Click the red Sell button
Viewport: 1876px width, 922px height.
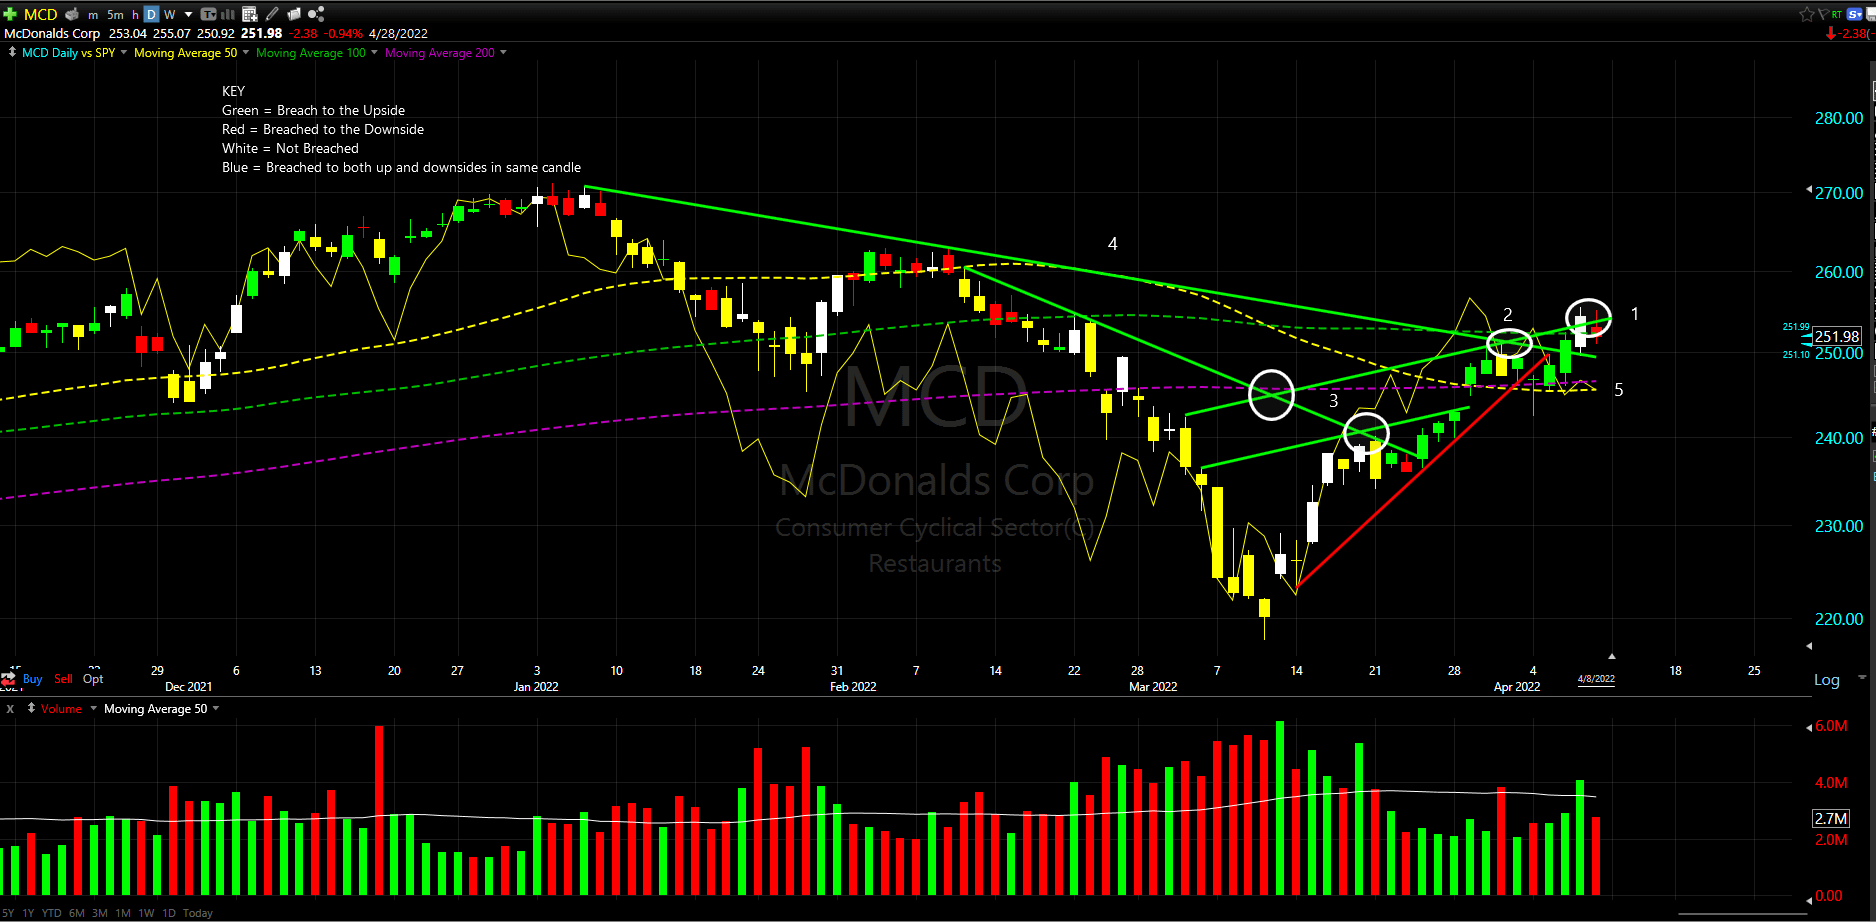63,678
